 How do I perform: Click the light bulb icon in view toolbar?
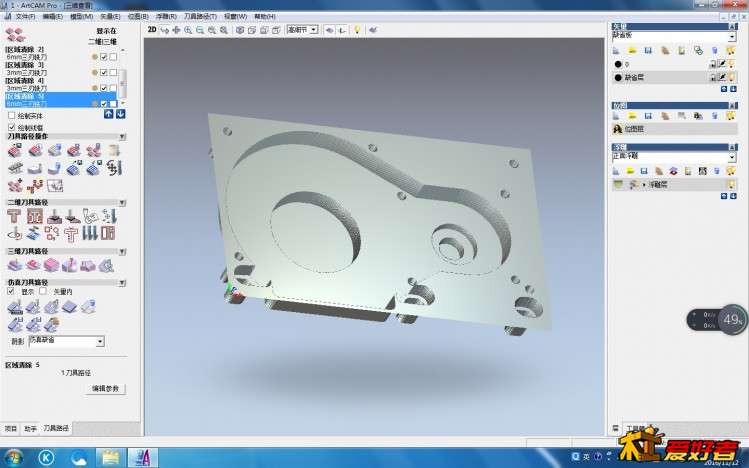point(356,30)
